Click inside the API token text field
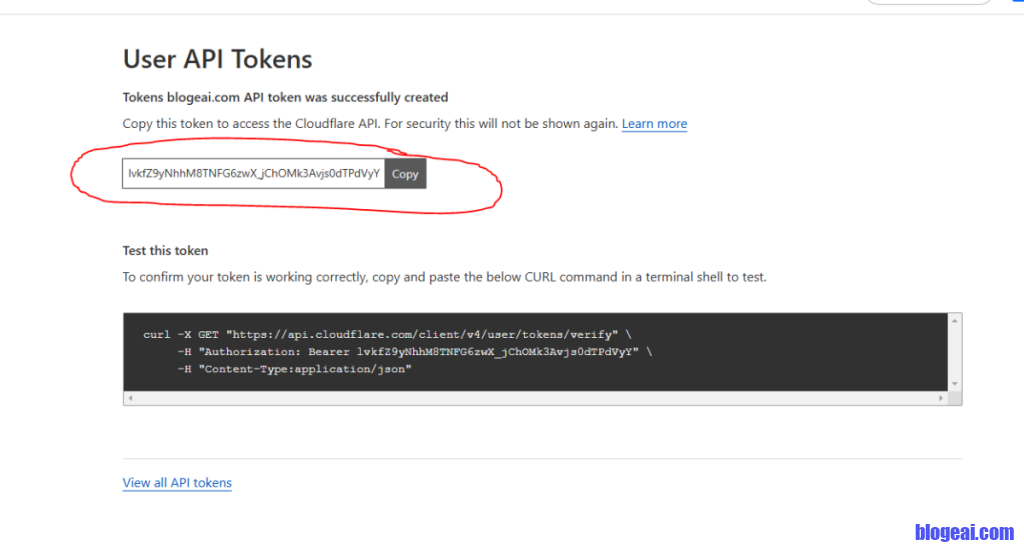1024x547 pixels. point(254,174)
